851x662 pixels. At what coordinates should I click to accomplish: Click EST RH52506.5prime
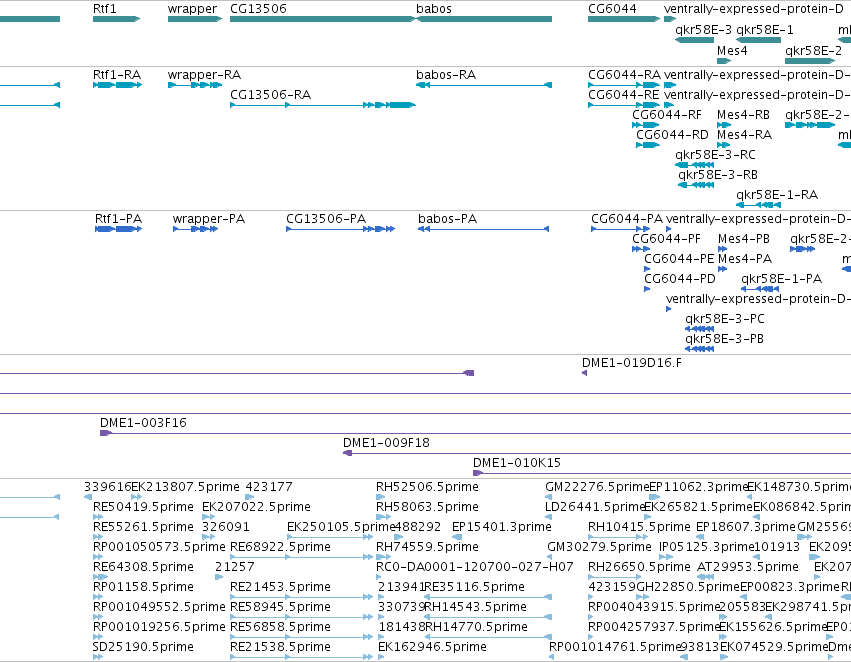click(x=380, y=497)
